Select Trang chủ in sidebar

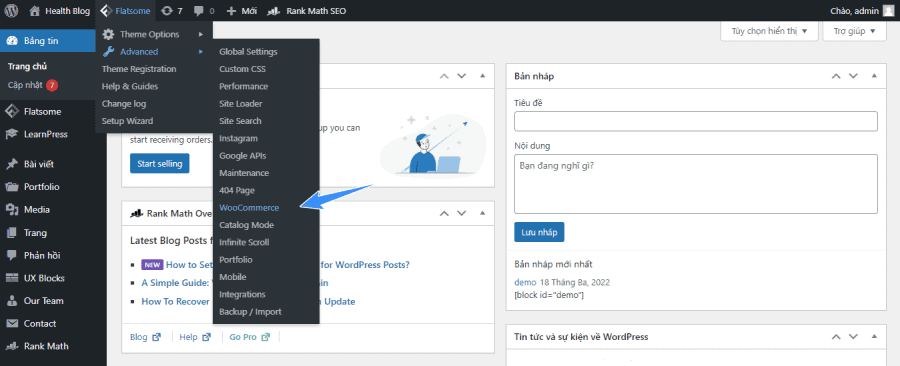[x=27, y=67]
